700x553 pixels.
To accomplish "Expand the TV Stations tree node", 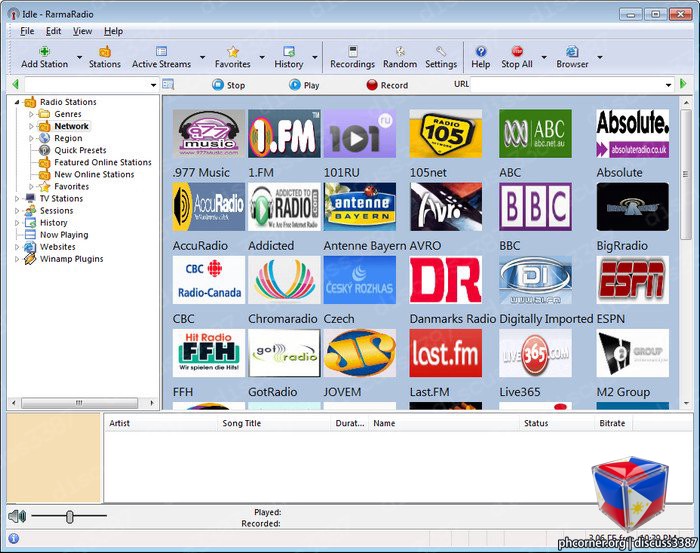I will [x=17, y=199].
